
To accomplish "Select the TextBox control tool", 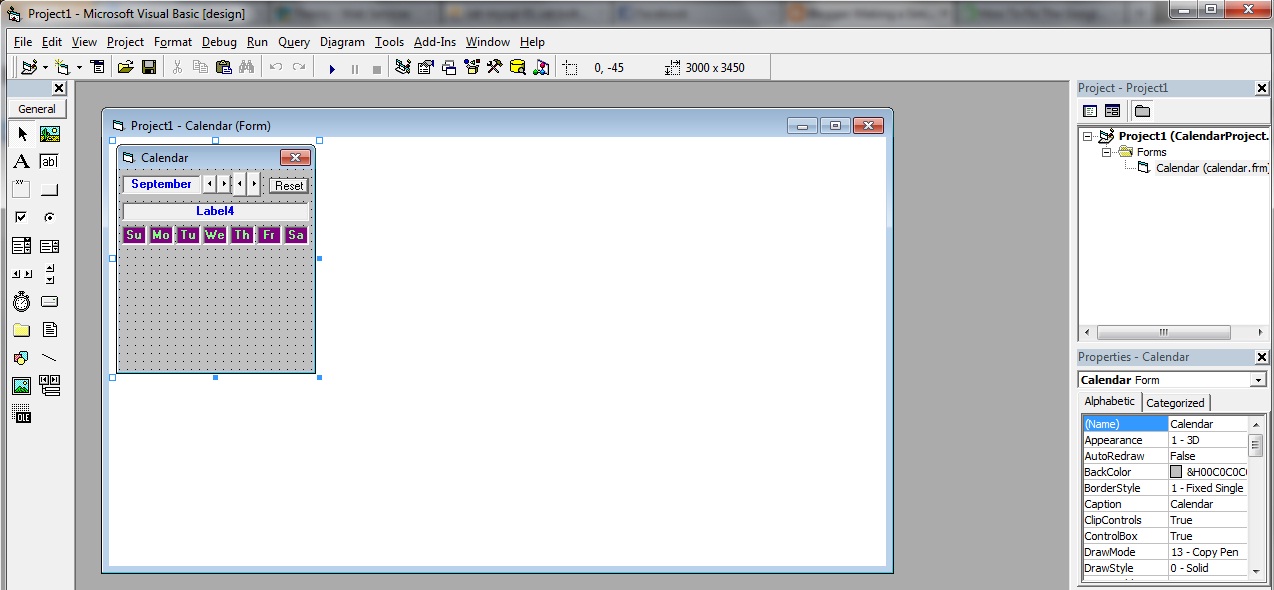I will click(48, 161).
